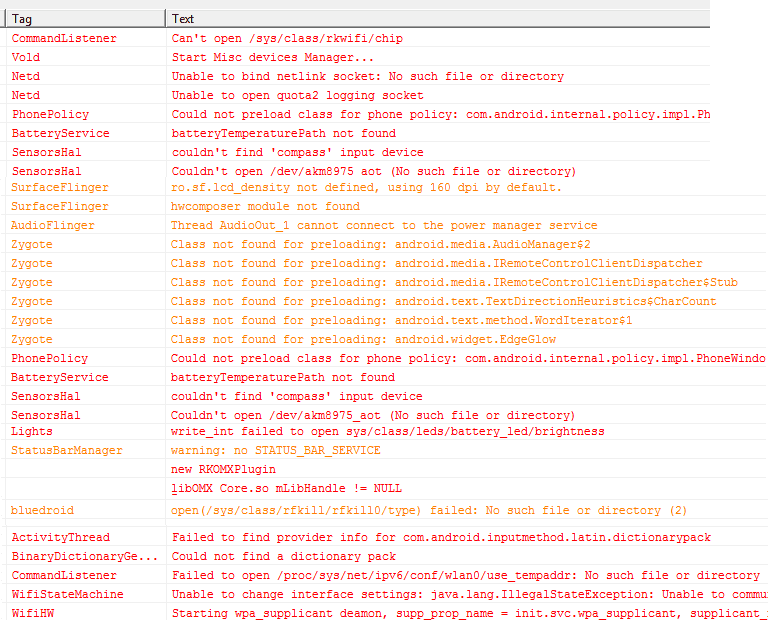Select "Unable to change interface settings" message

(469, 594)
